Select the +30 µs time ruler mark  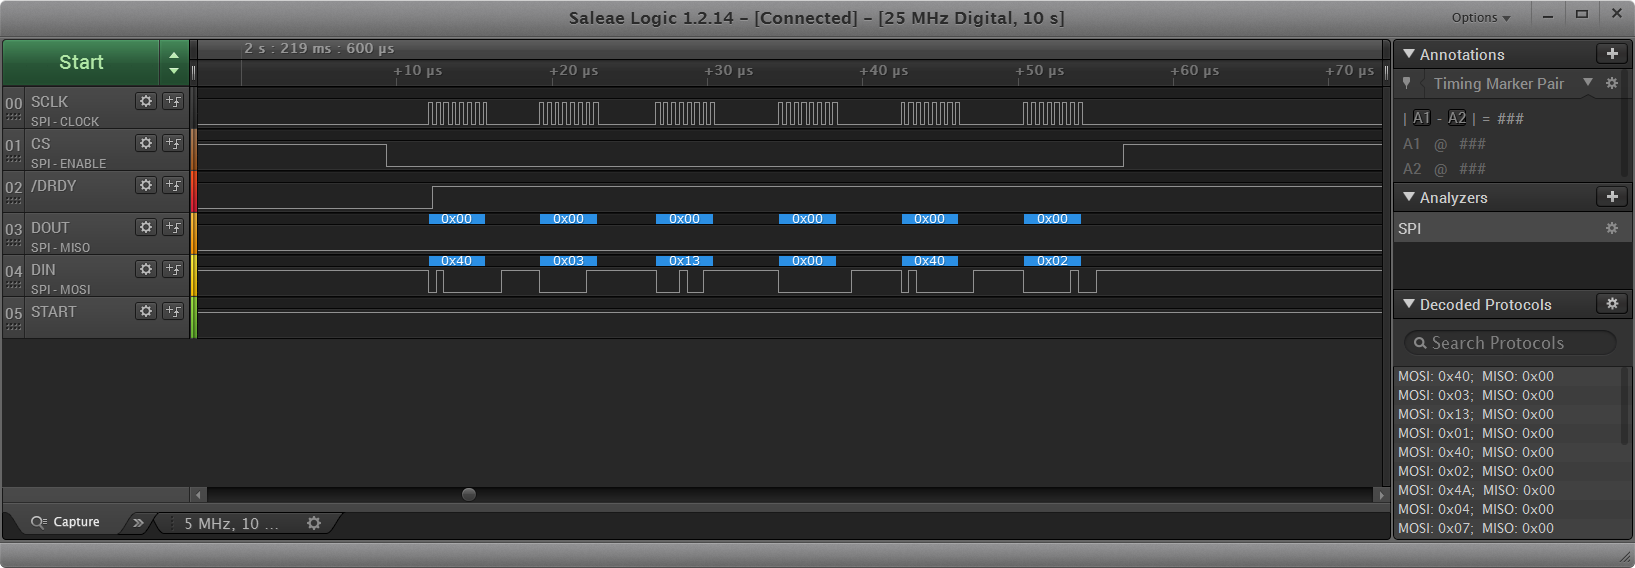point(728,71)
